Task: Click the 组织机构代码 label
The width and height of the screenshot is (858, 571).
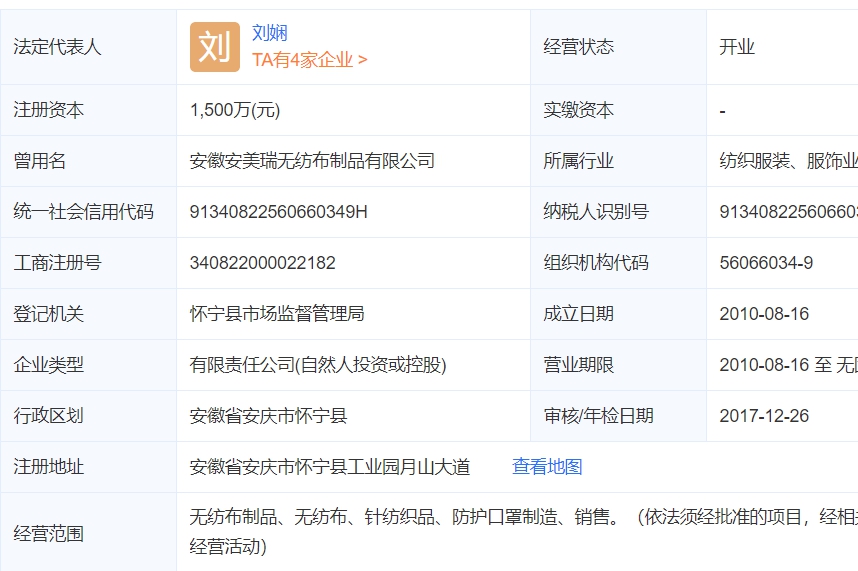Action: pos(596,263)
